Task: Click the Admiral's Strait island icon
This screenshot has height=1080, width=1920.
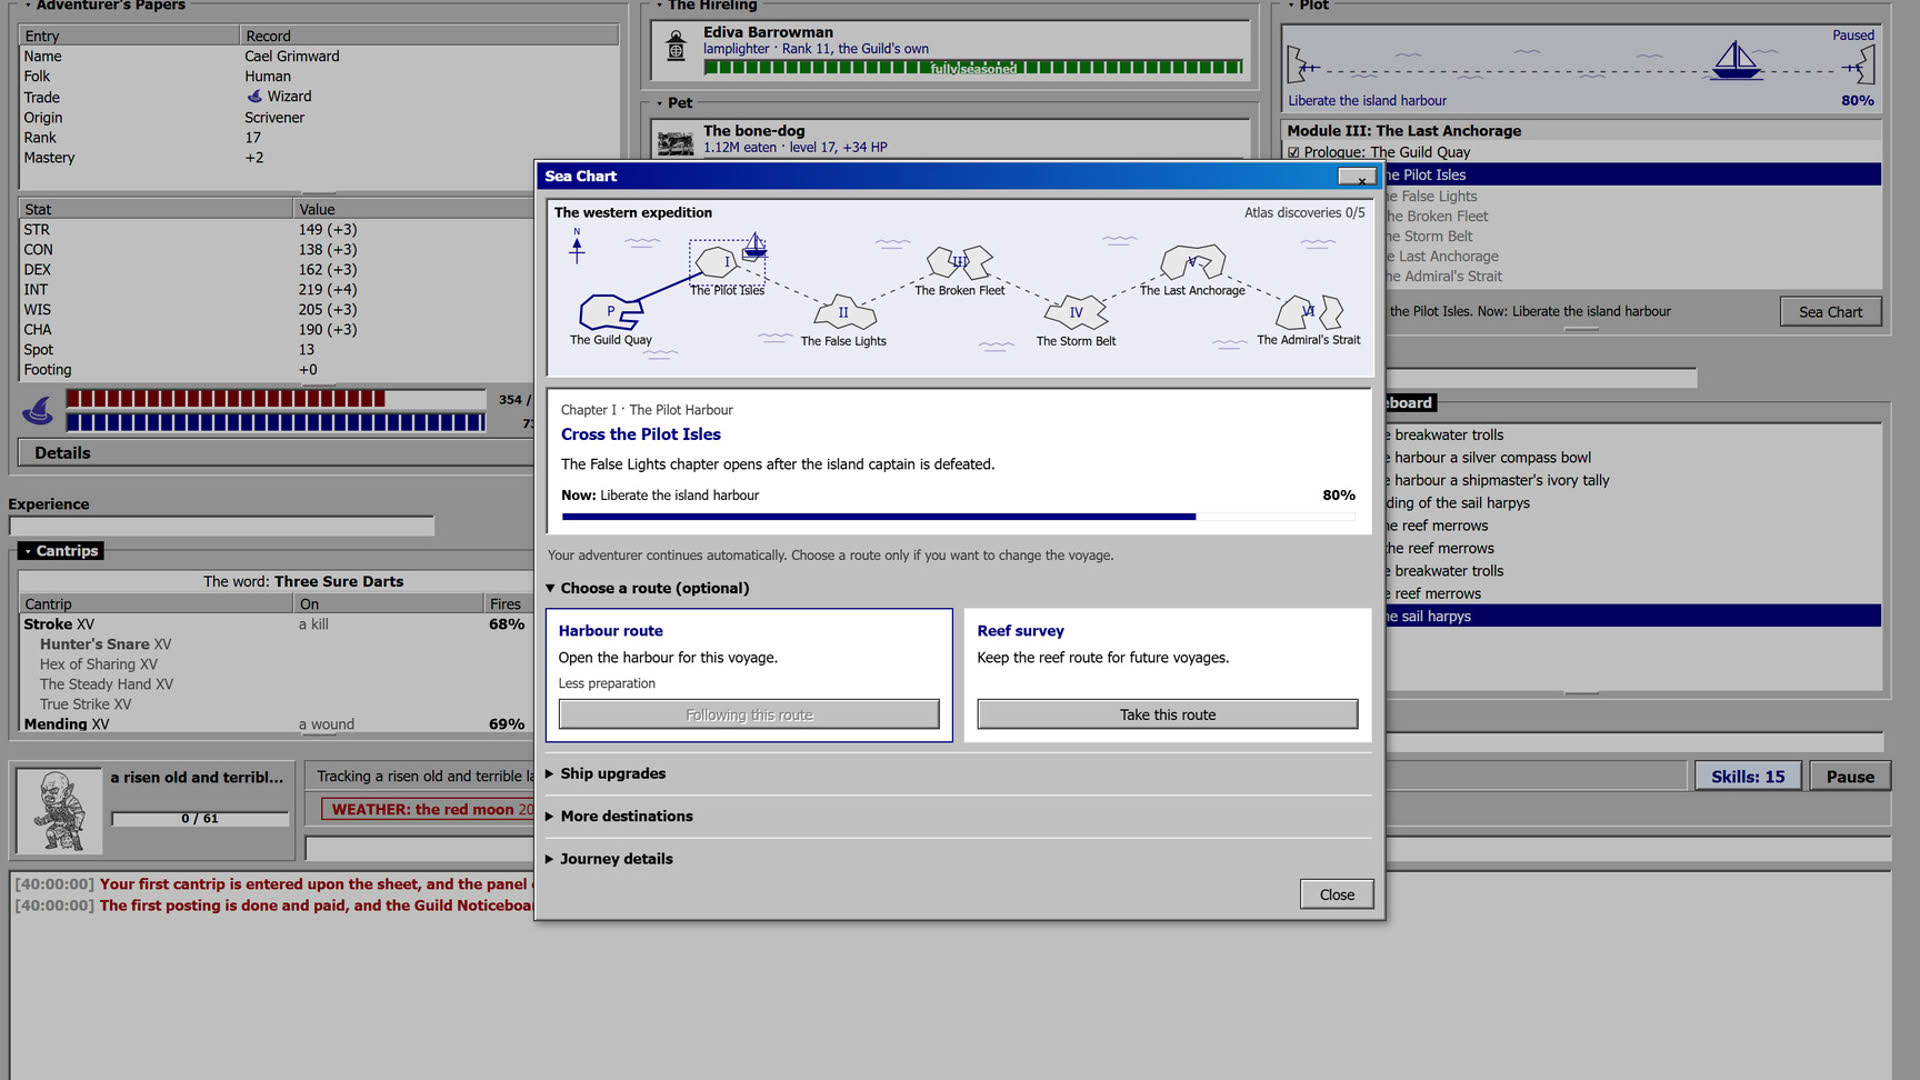Action: point(1309,312)
